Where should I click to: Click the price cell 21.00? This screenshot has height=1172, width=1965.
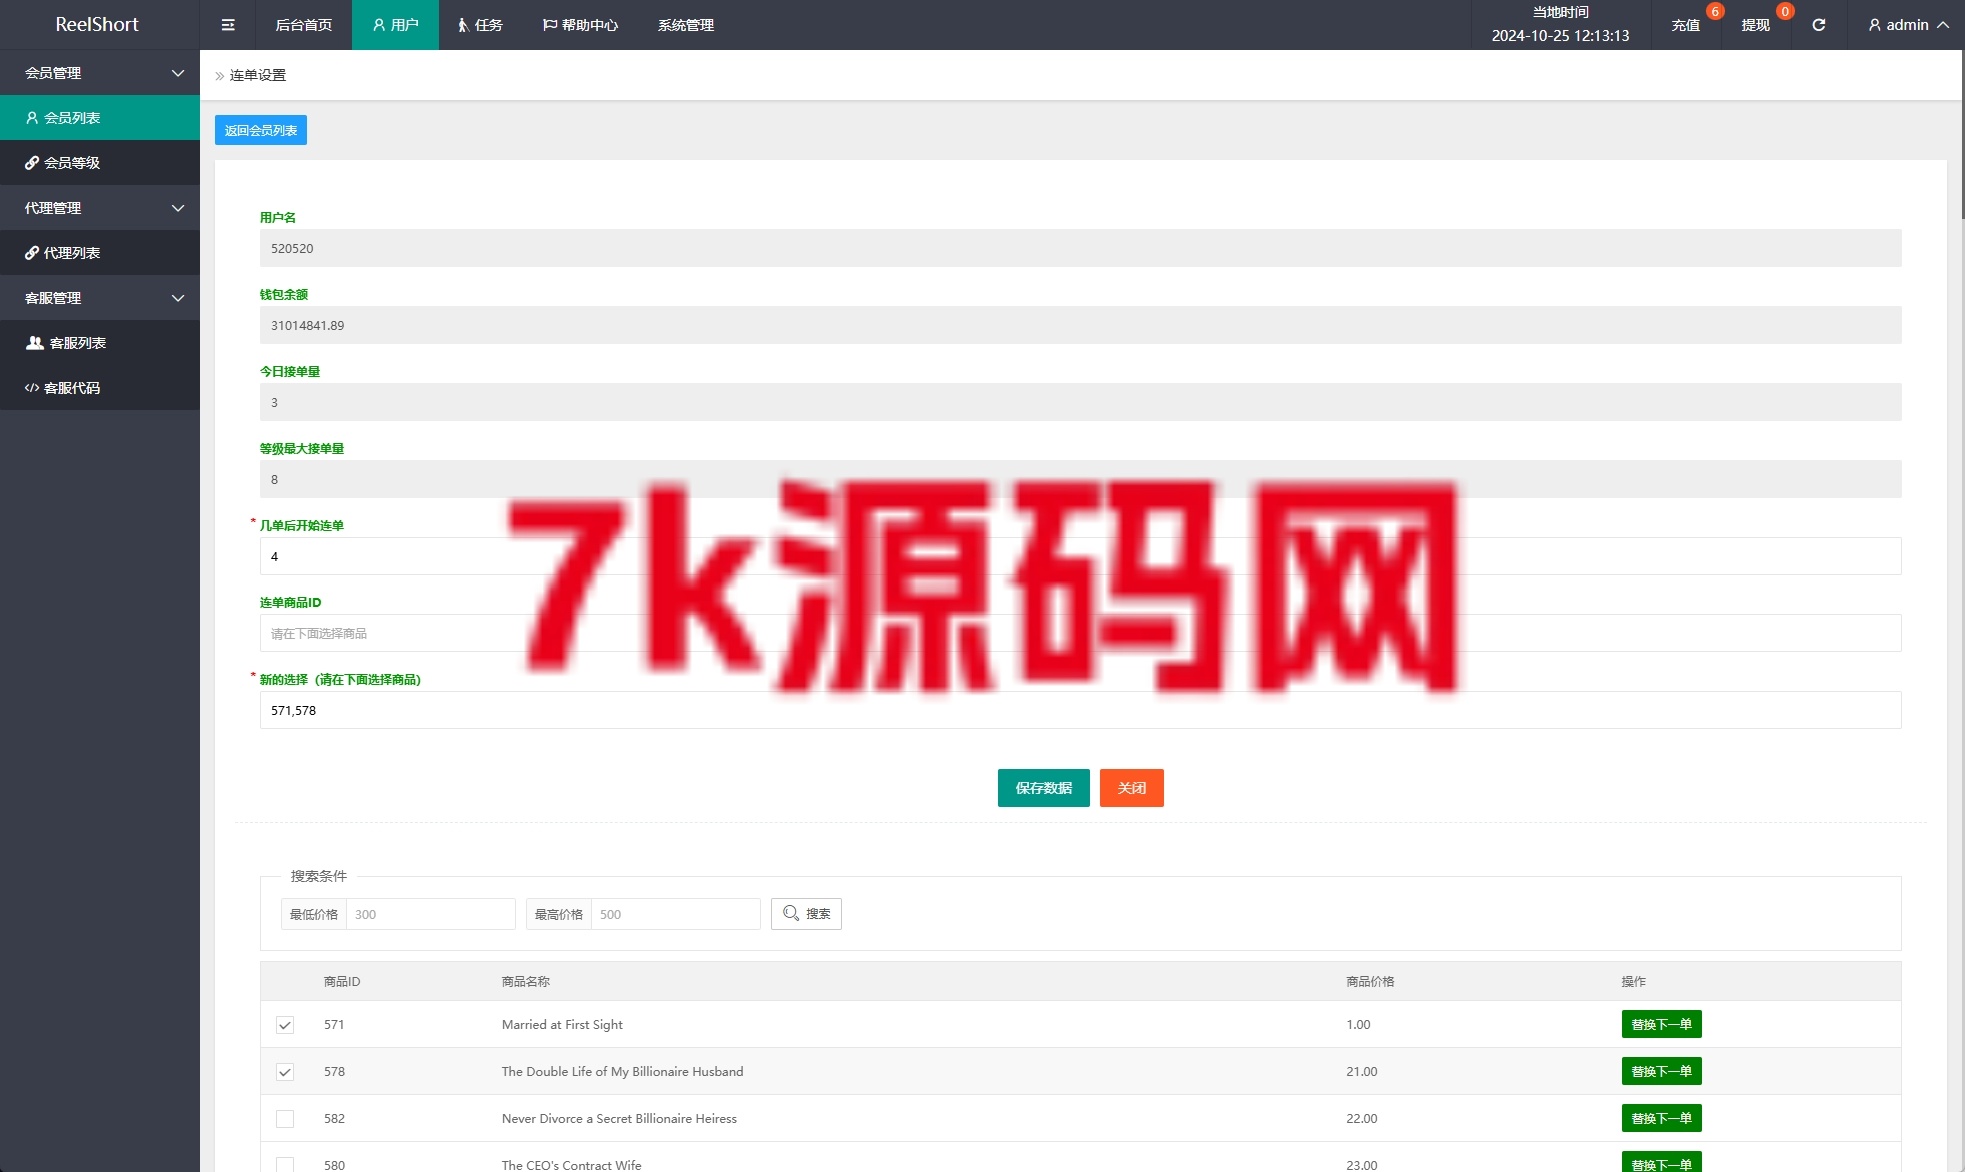click(x=1361, y=1072)
